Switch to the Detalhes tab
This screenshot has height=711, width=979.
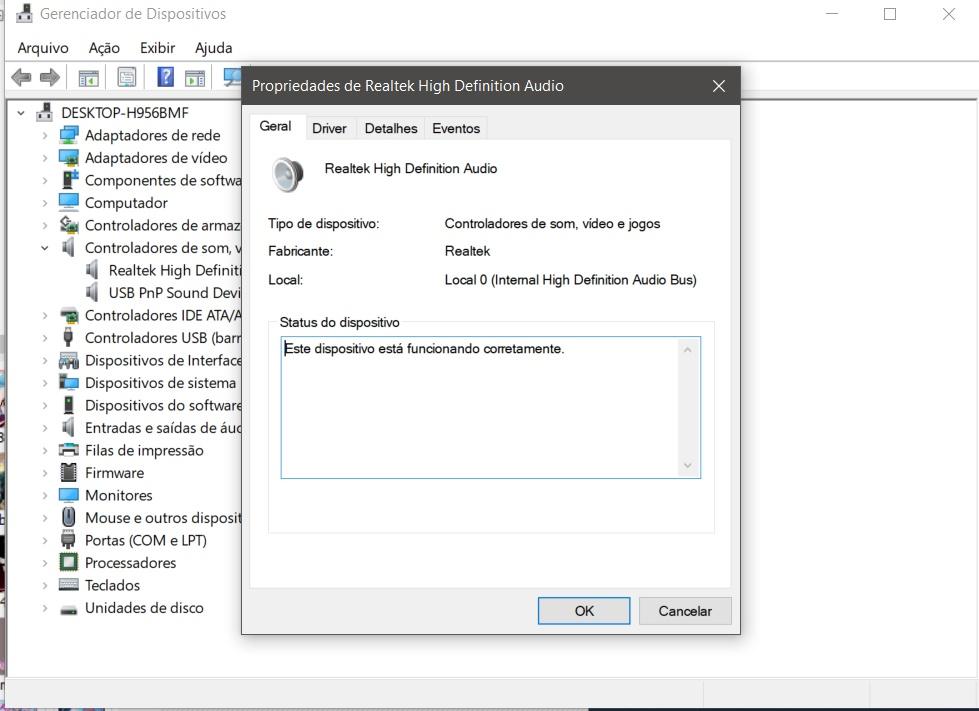(391, 128)
